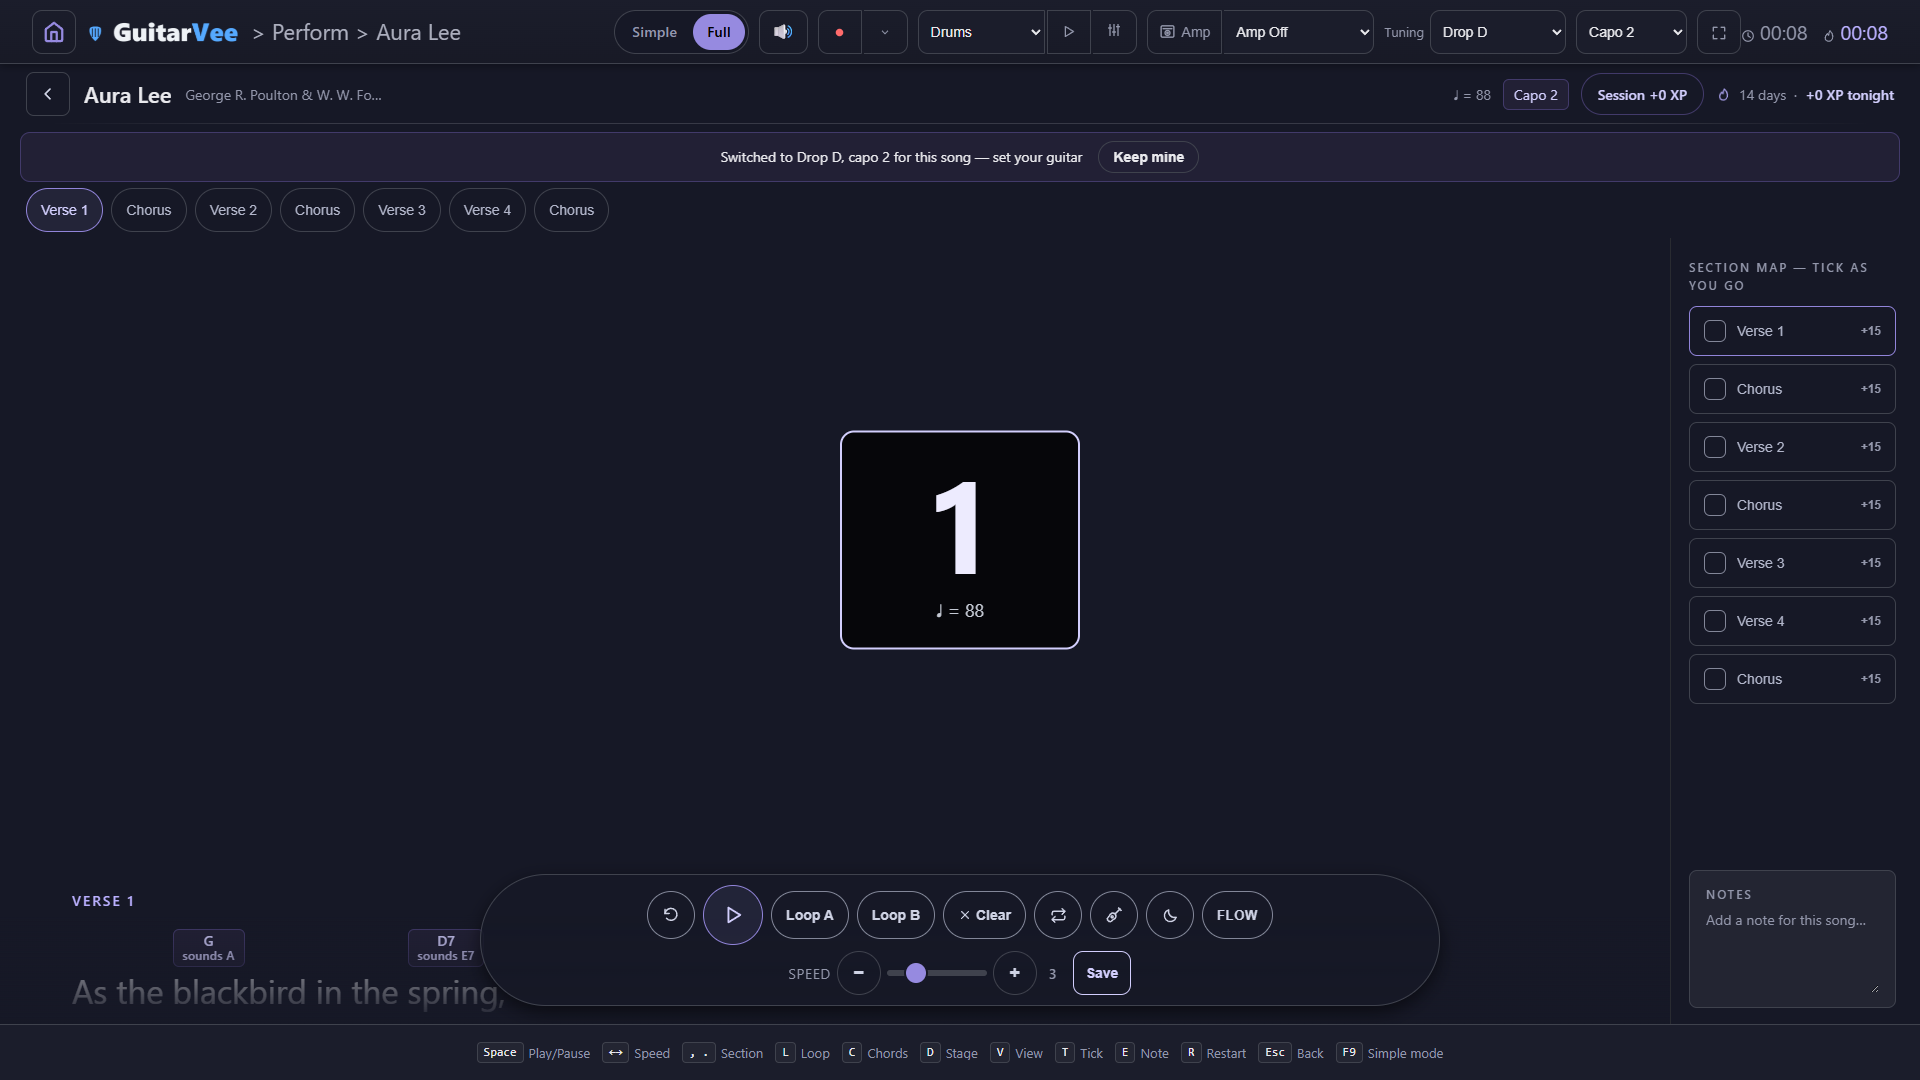Click the guitar icon in playback bar

coord(1114,915)
